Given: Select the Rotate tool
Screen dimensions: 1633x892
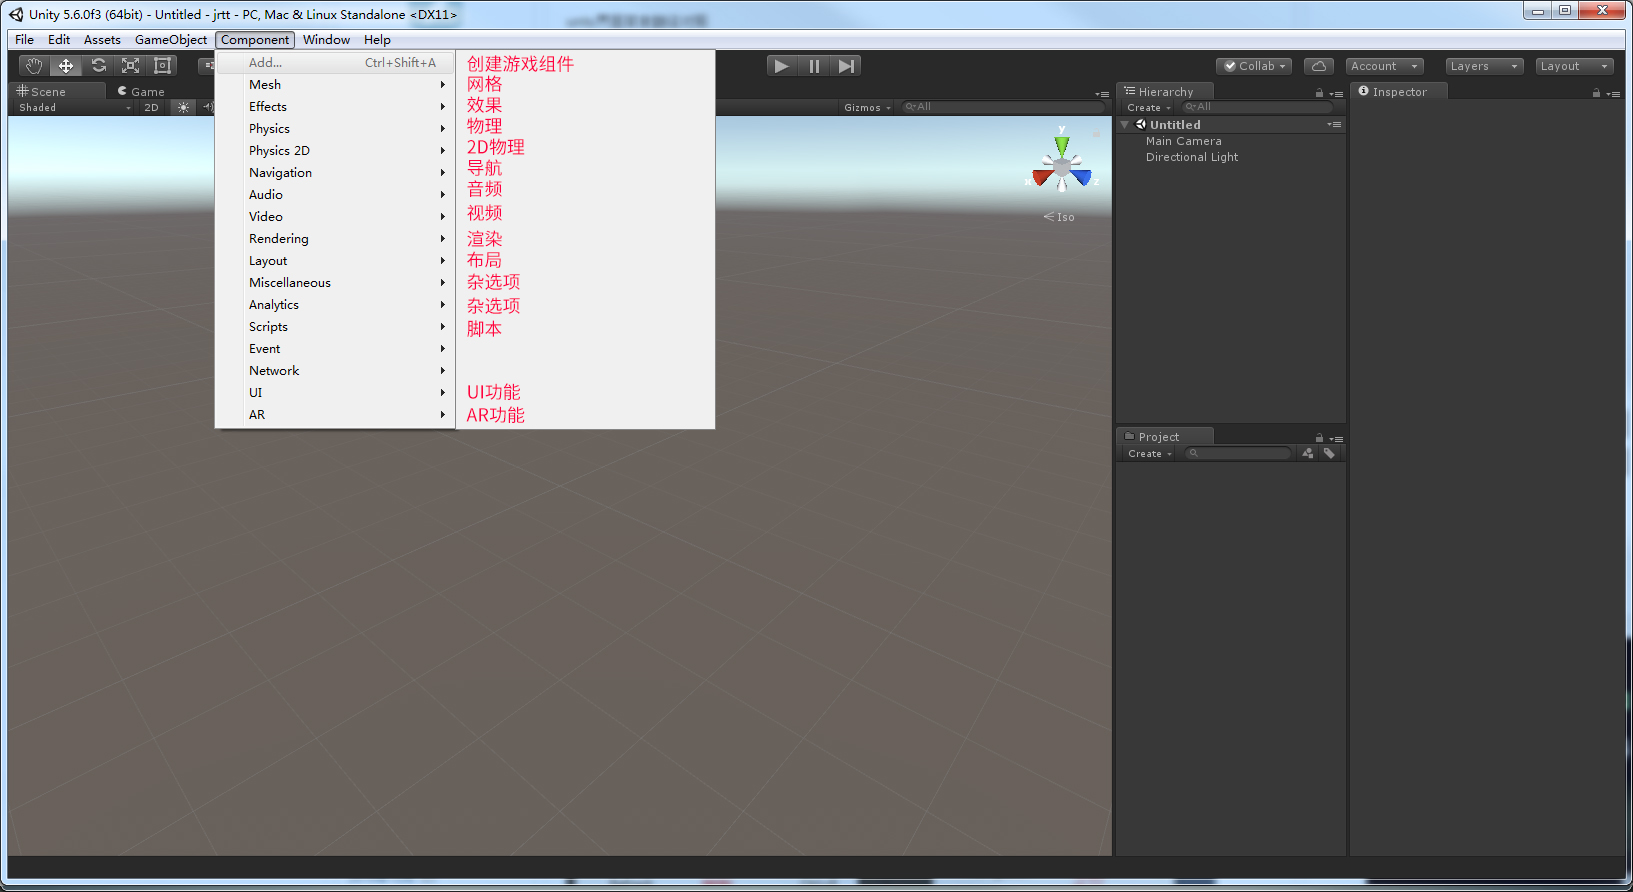Looking at the screenshot, I should [x=98, y=66].
